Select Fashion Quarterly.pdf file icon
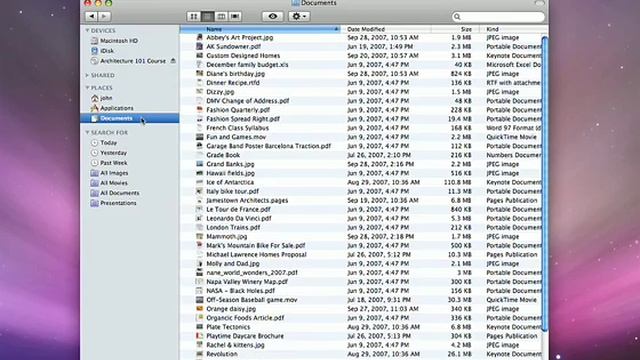The height and width of the screenshot is (360, 640). tap(200, 110)
